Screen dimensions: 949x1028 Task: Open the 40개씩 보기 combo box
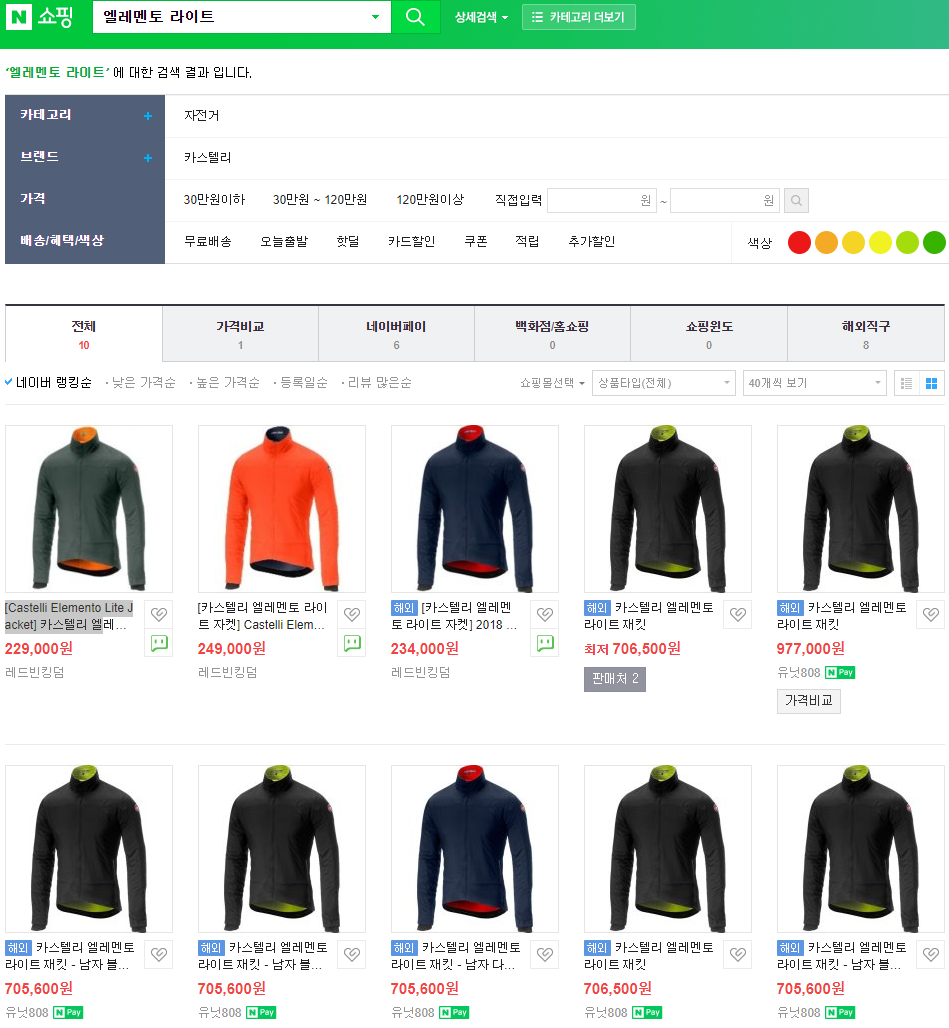click(x=815, y=383)
